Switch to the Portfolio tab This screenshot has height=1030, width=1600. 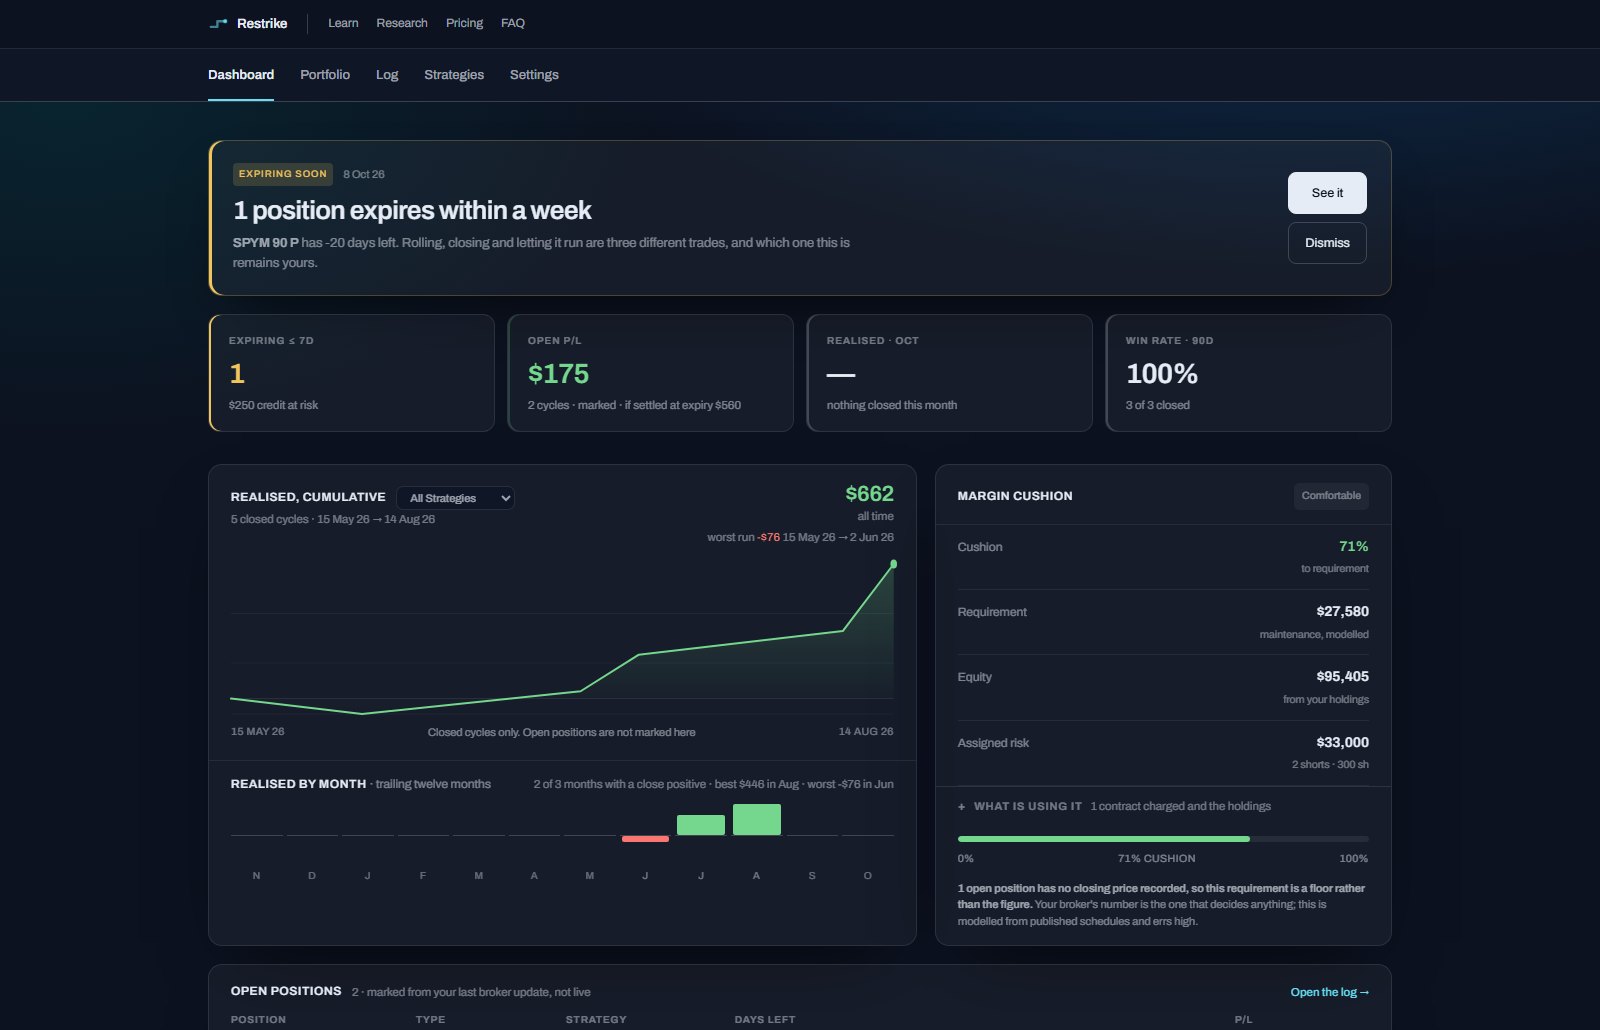pos(325,75)
